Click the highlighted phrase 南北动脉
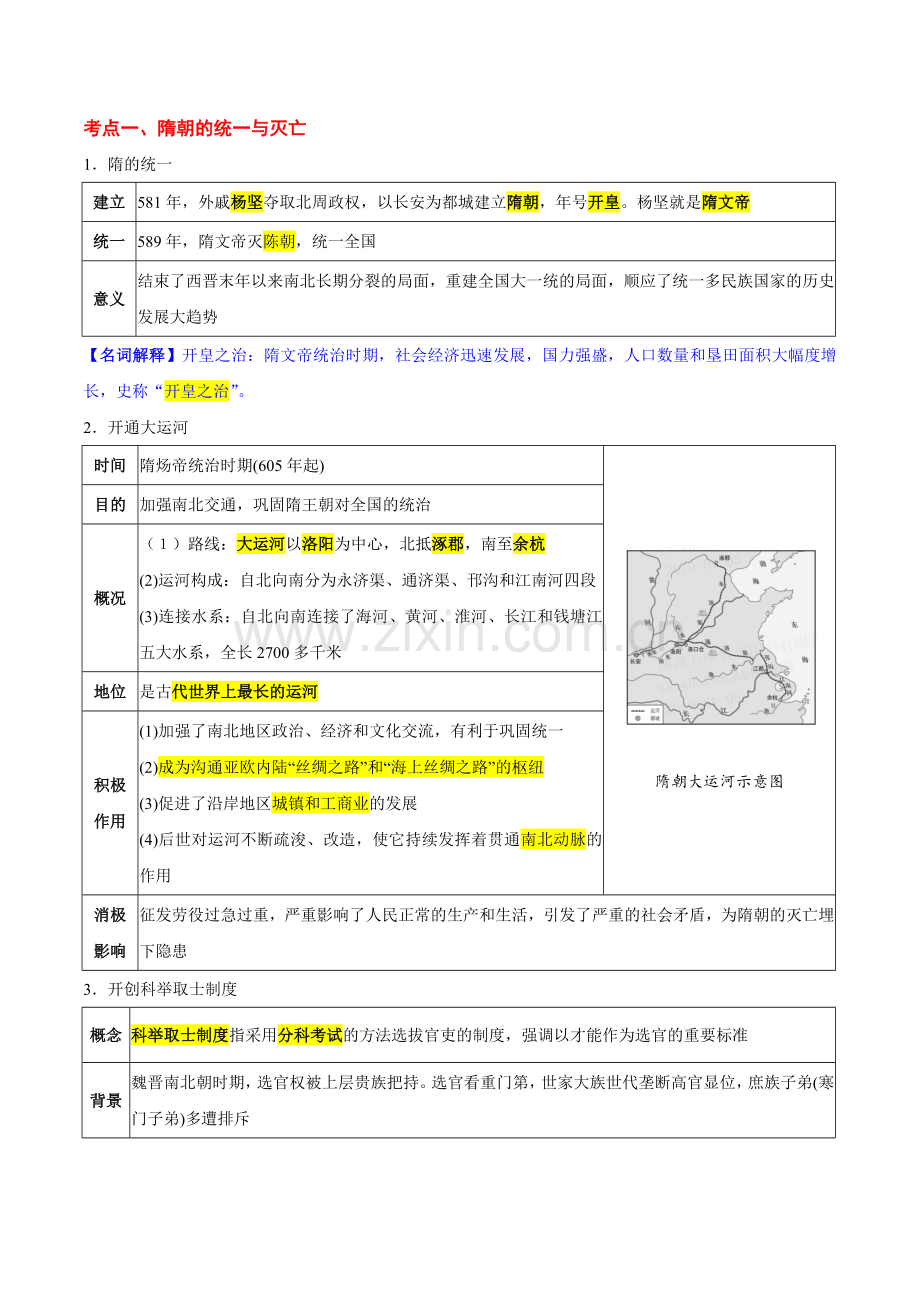The width and height of the screenshot is (920, 1302). pos(553,839)
